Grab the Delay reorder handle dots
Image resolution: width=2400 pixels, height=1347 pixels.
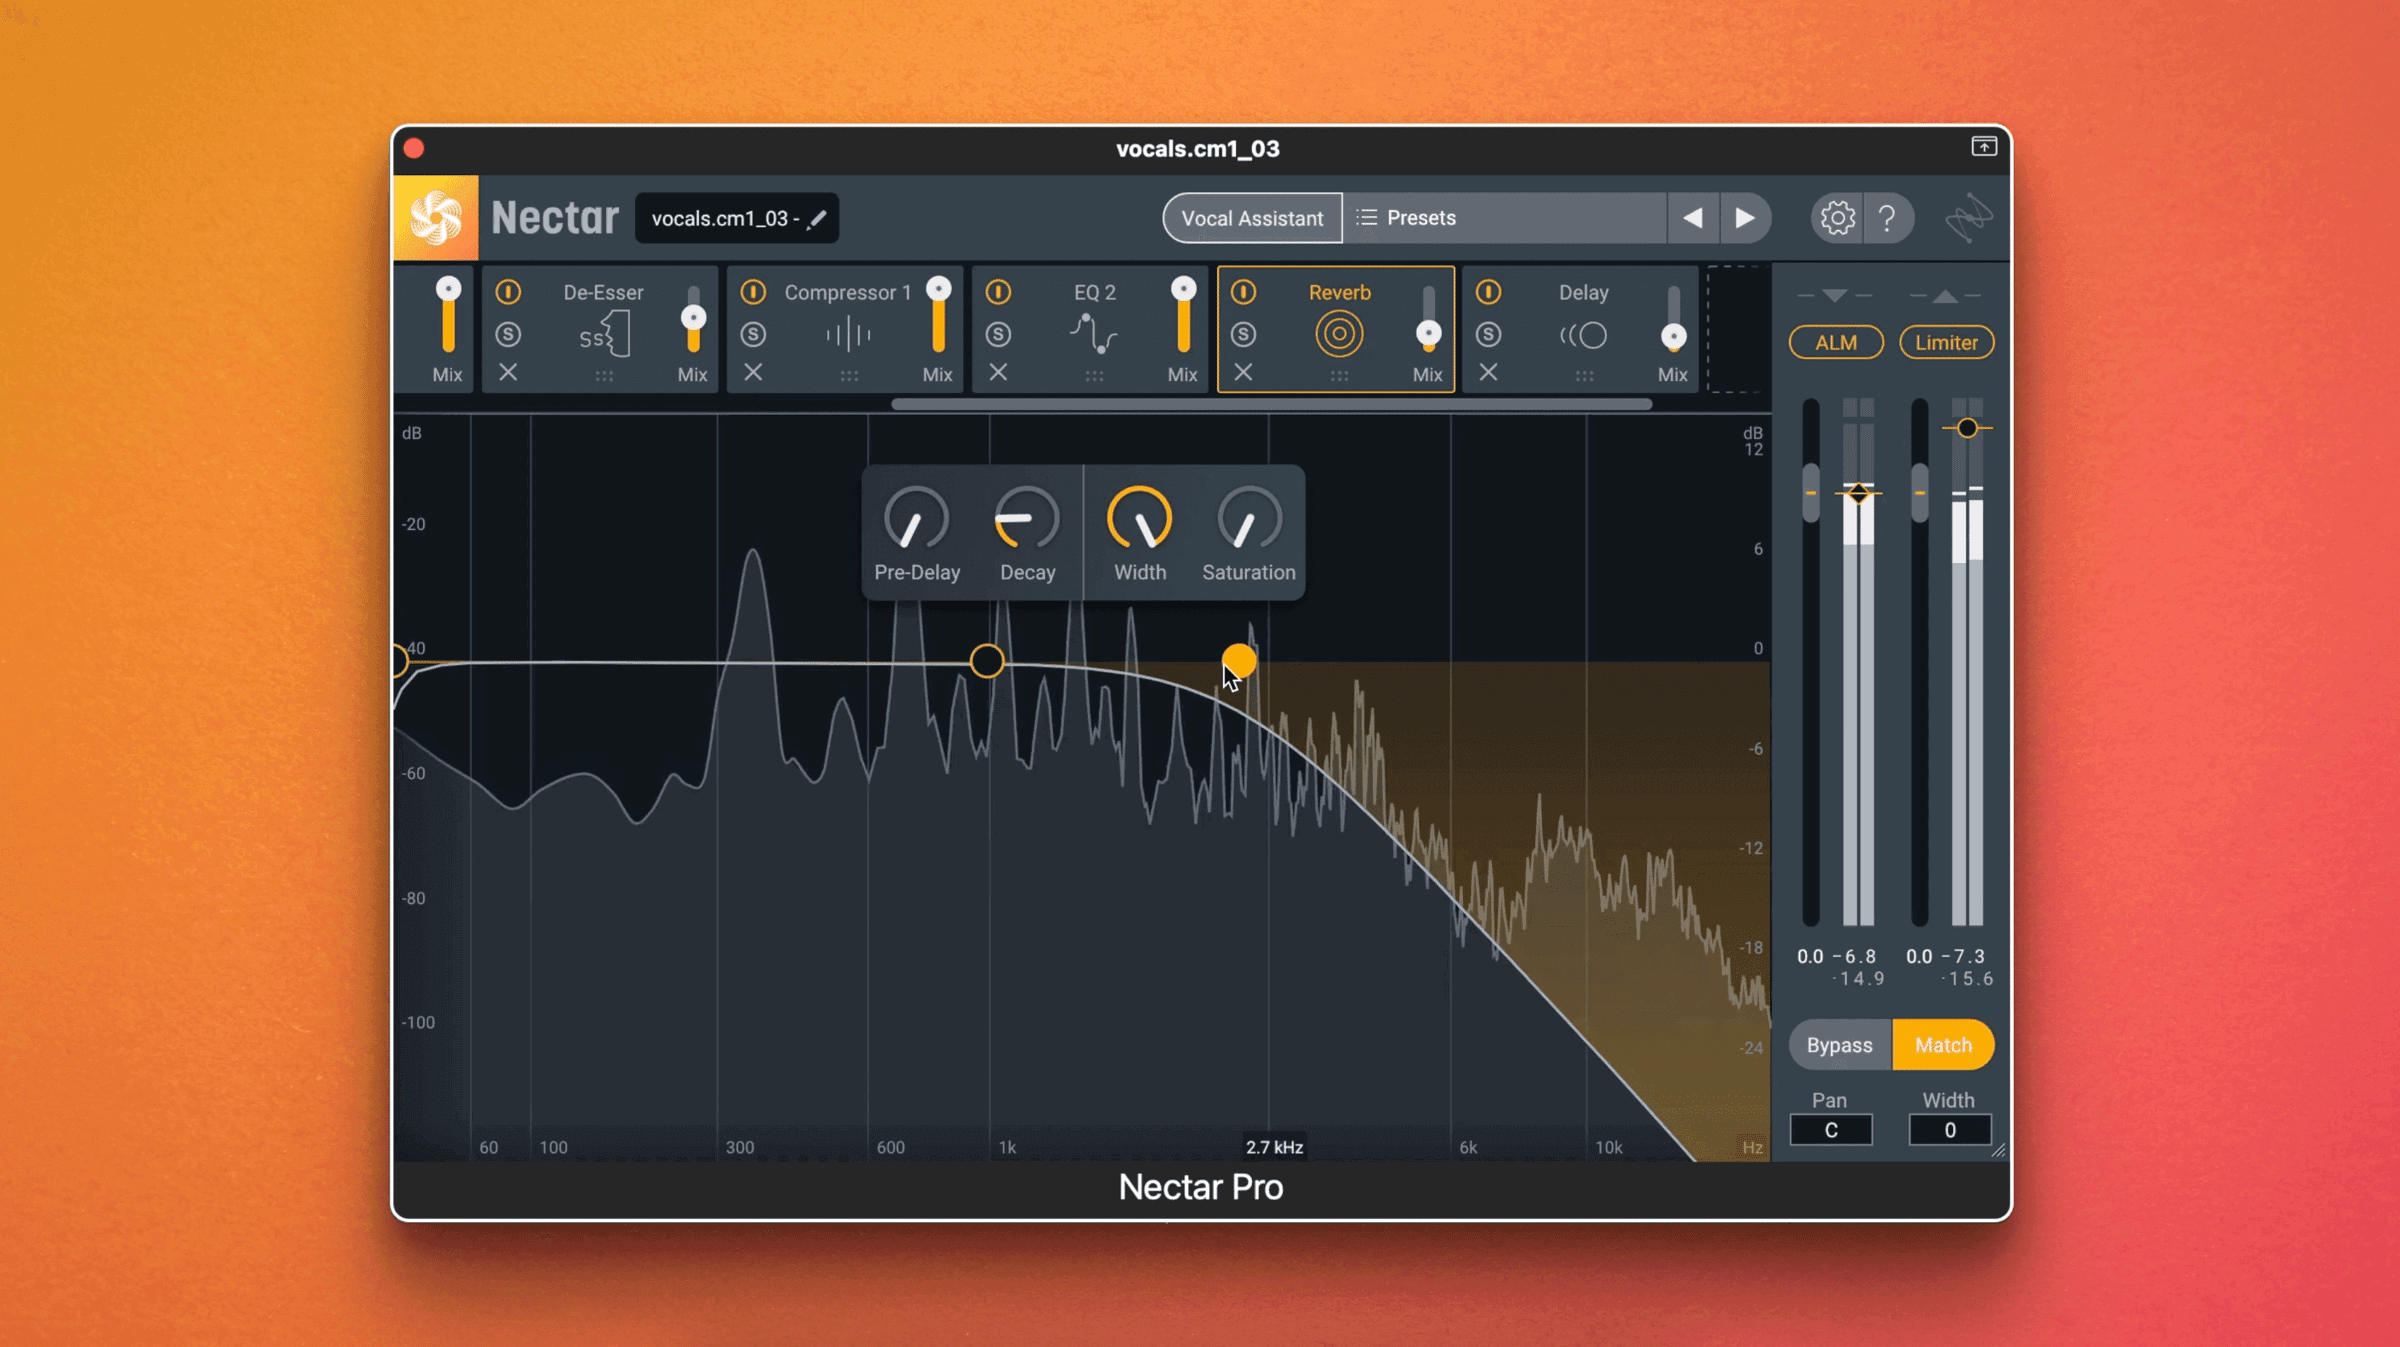point(1584,376)
